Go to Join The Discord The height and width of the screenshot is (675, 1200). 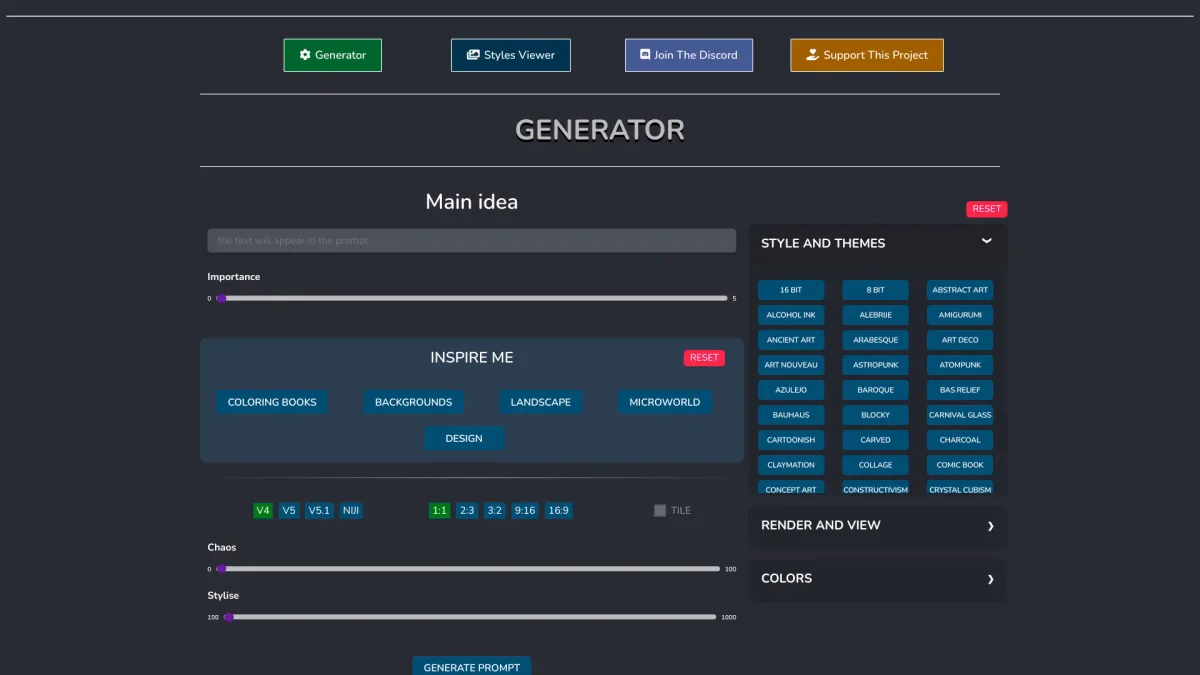click(x=689, y=55)
